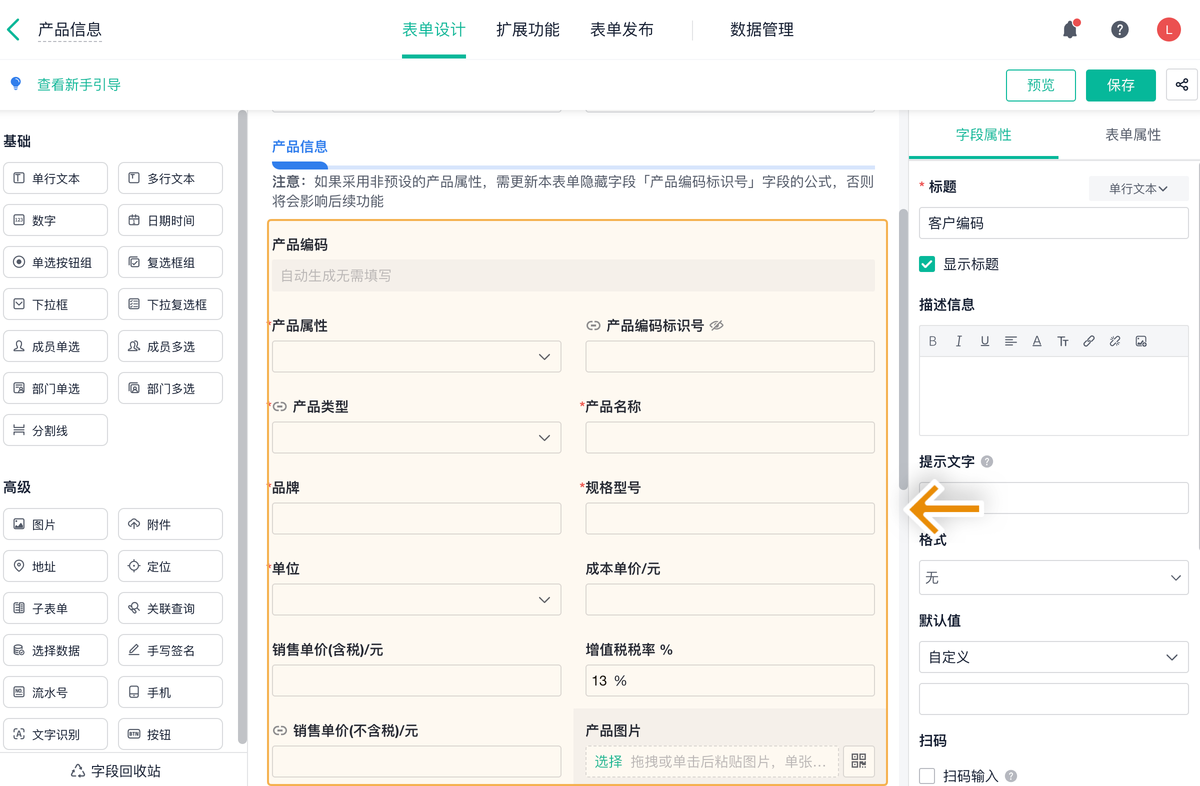Click the insert link icon
This screenshot has height=786, width=1200.
point(1089,341)
